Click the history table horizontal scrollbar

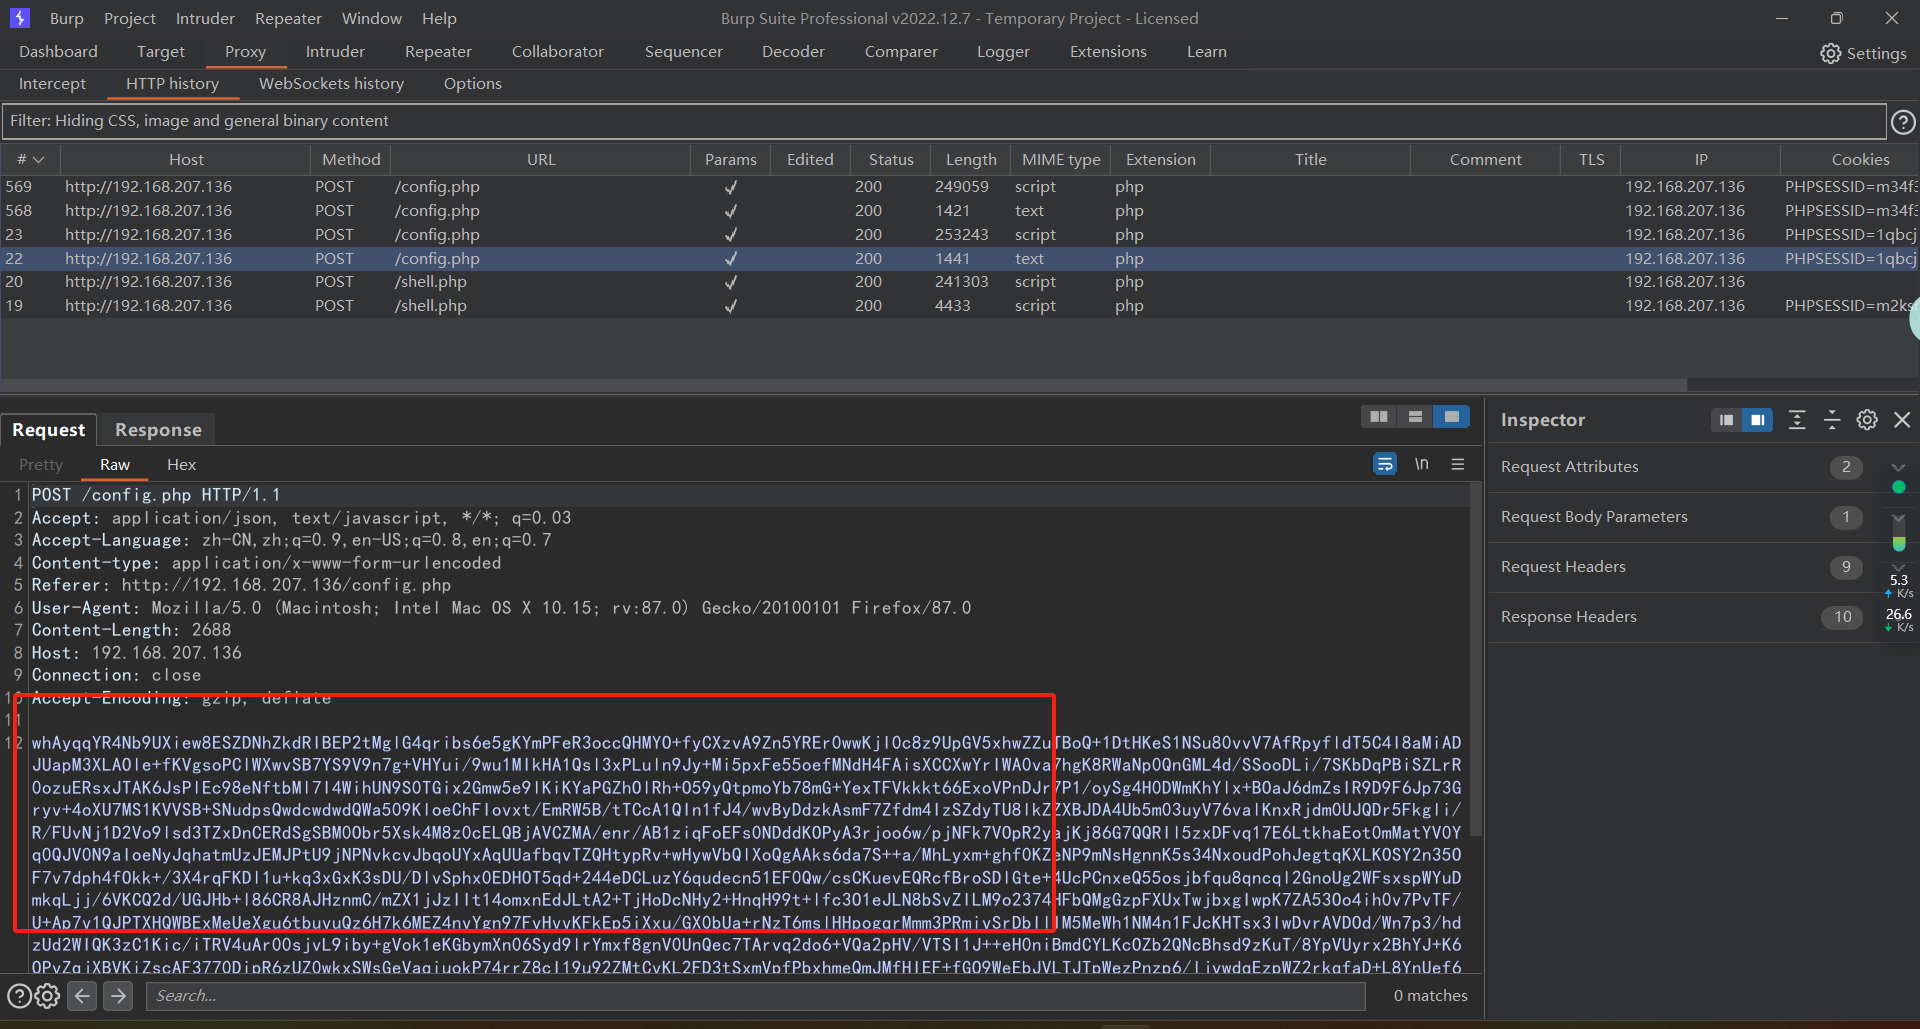pyautogui.click(x=843, y=385)
